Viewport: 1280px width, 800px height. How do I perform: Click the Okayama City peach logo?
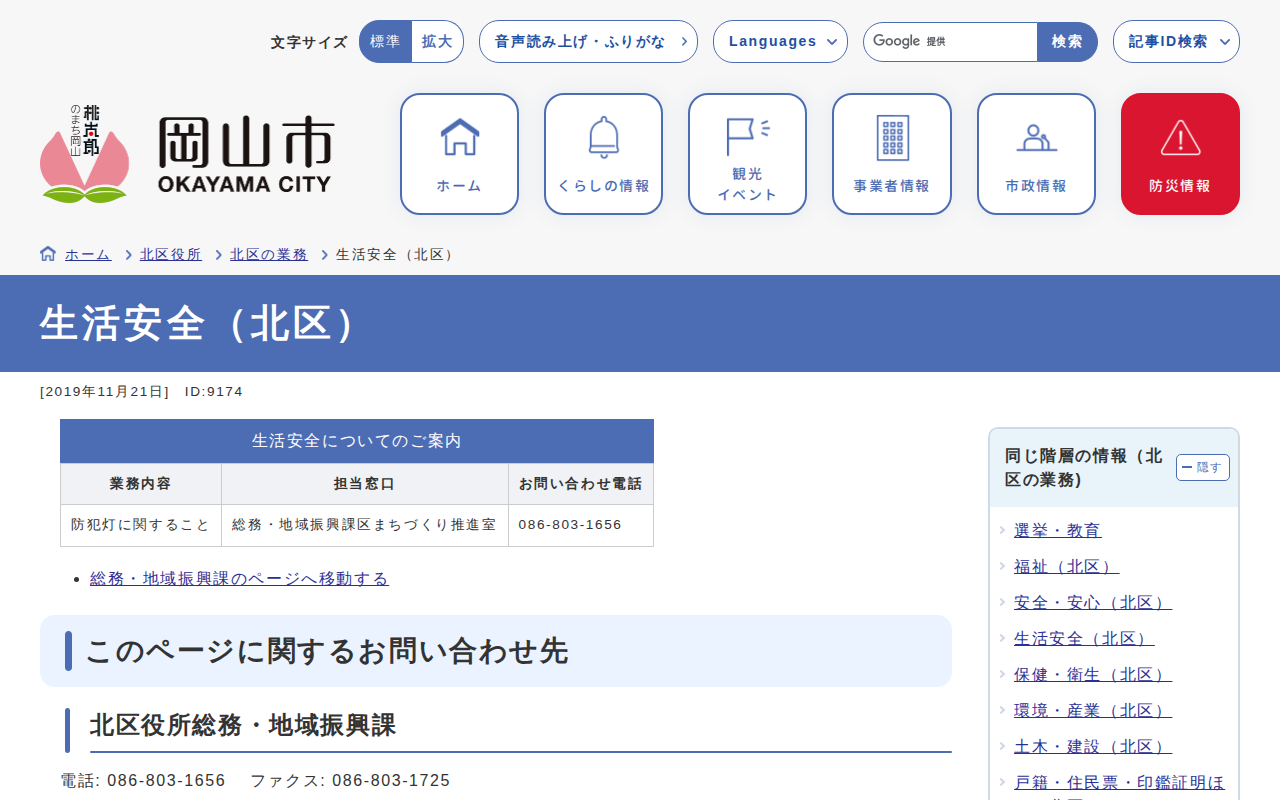point(84,155)
